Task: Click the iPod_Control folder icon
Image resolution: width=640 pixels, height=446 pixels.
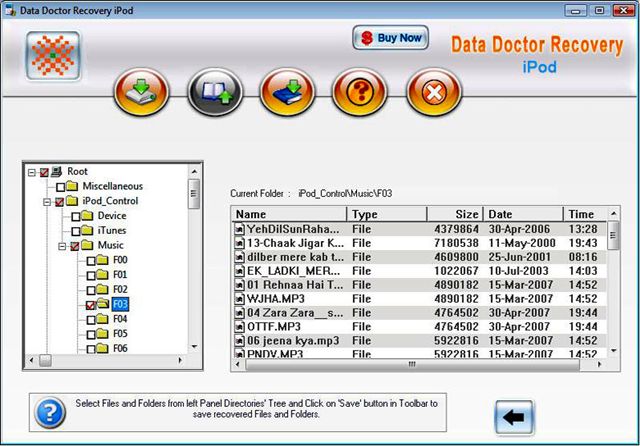Action: (72, 201)
